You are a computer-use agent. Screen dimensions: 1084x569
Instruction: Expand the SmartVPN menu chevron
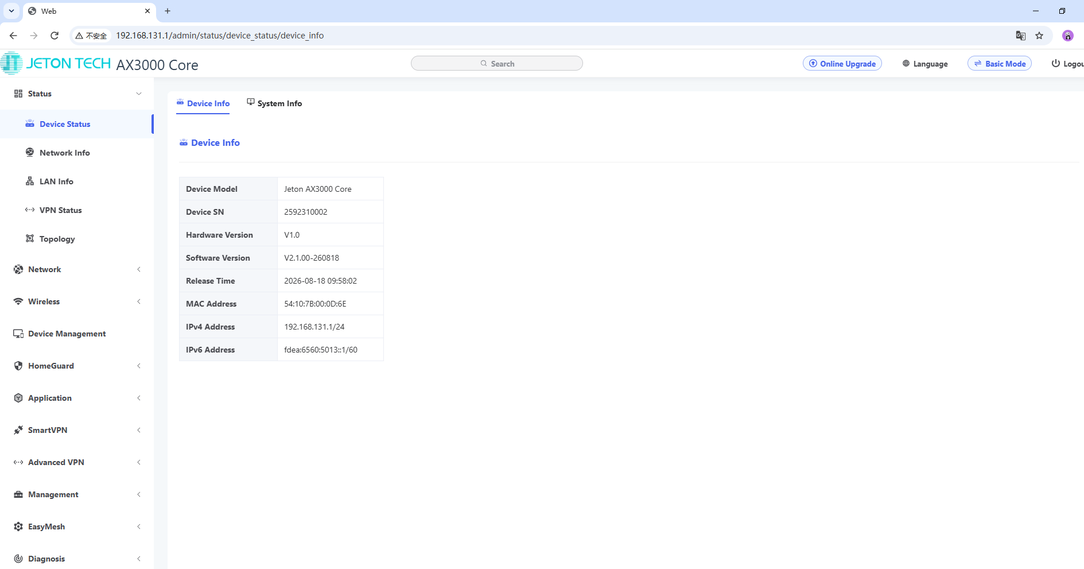[x=138, y=430]
